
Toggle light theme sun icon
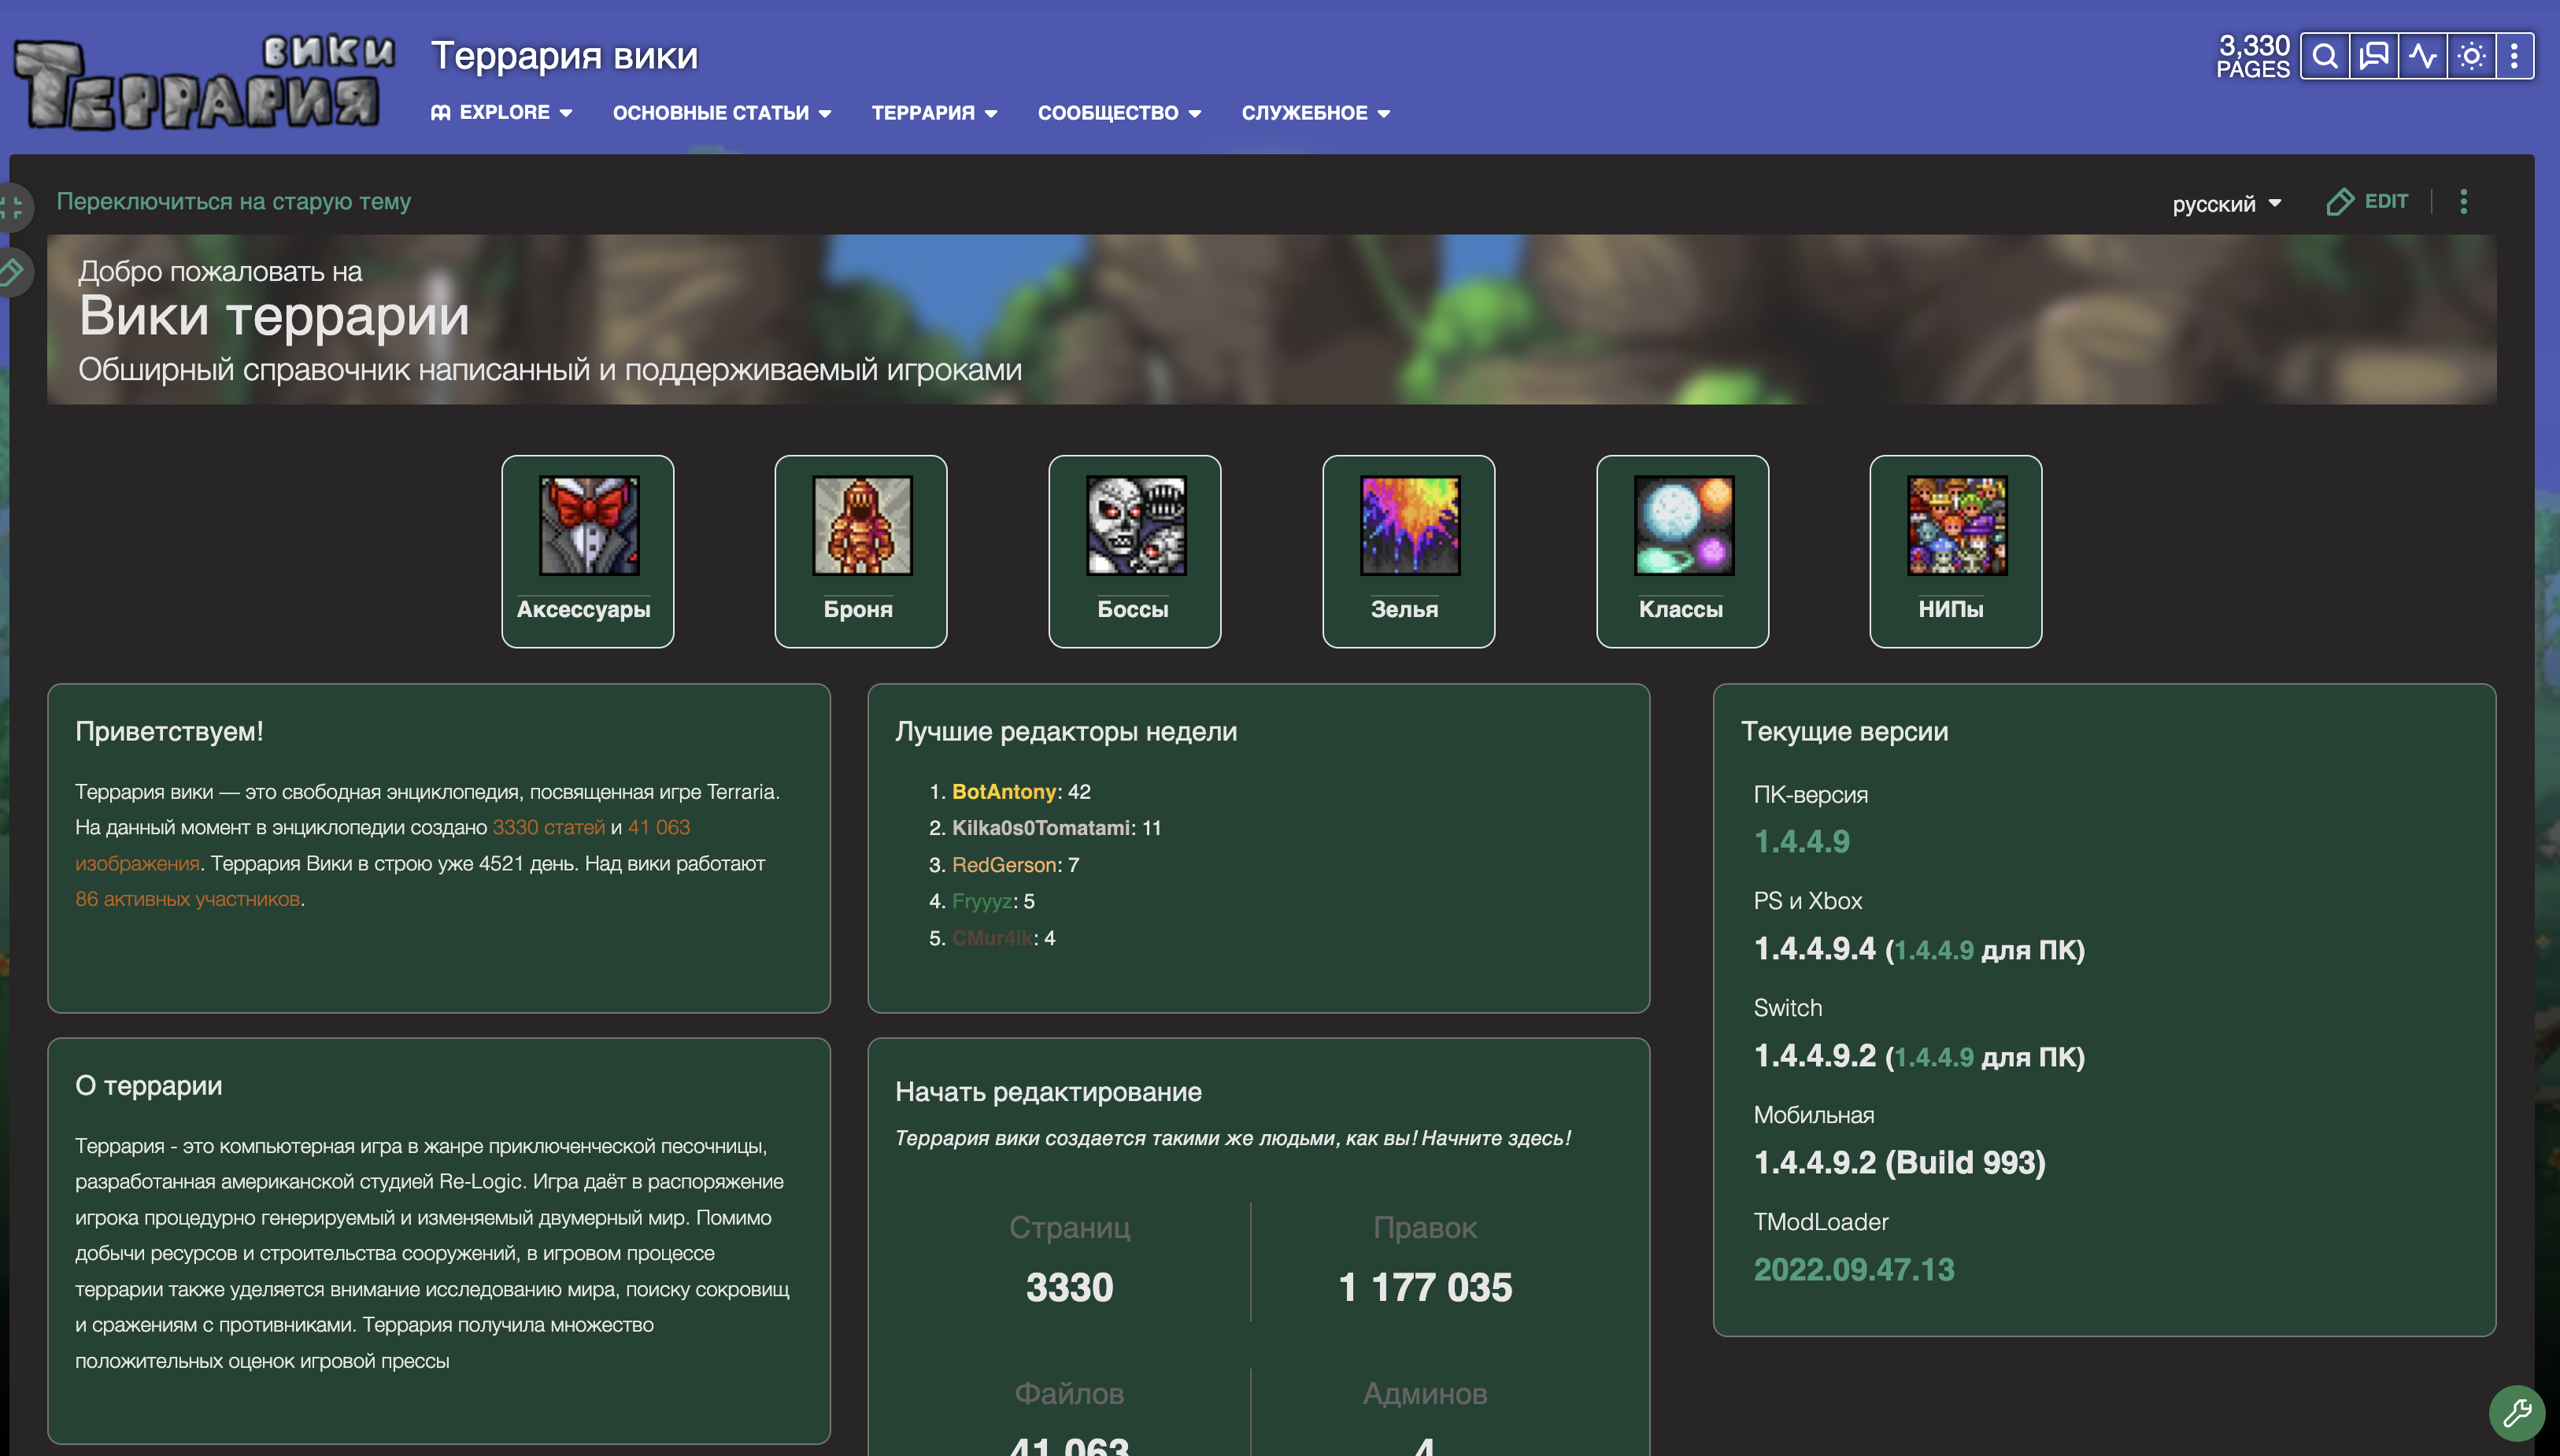(x=2471, y=56)
